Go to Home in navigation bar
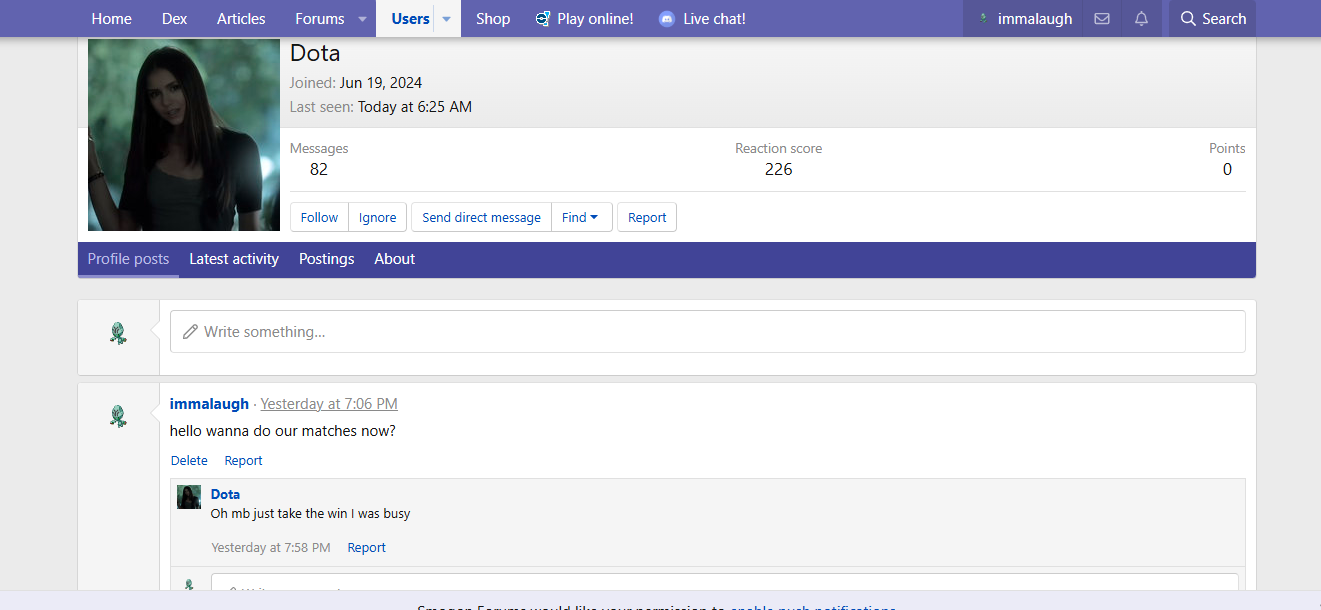Image resolution: width=1321 pixels, height=610 pixels. click(x=111, y=19)
